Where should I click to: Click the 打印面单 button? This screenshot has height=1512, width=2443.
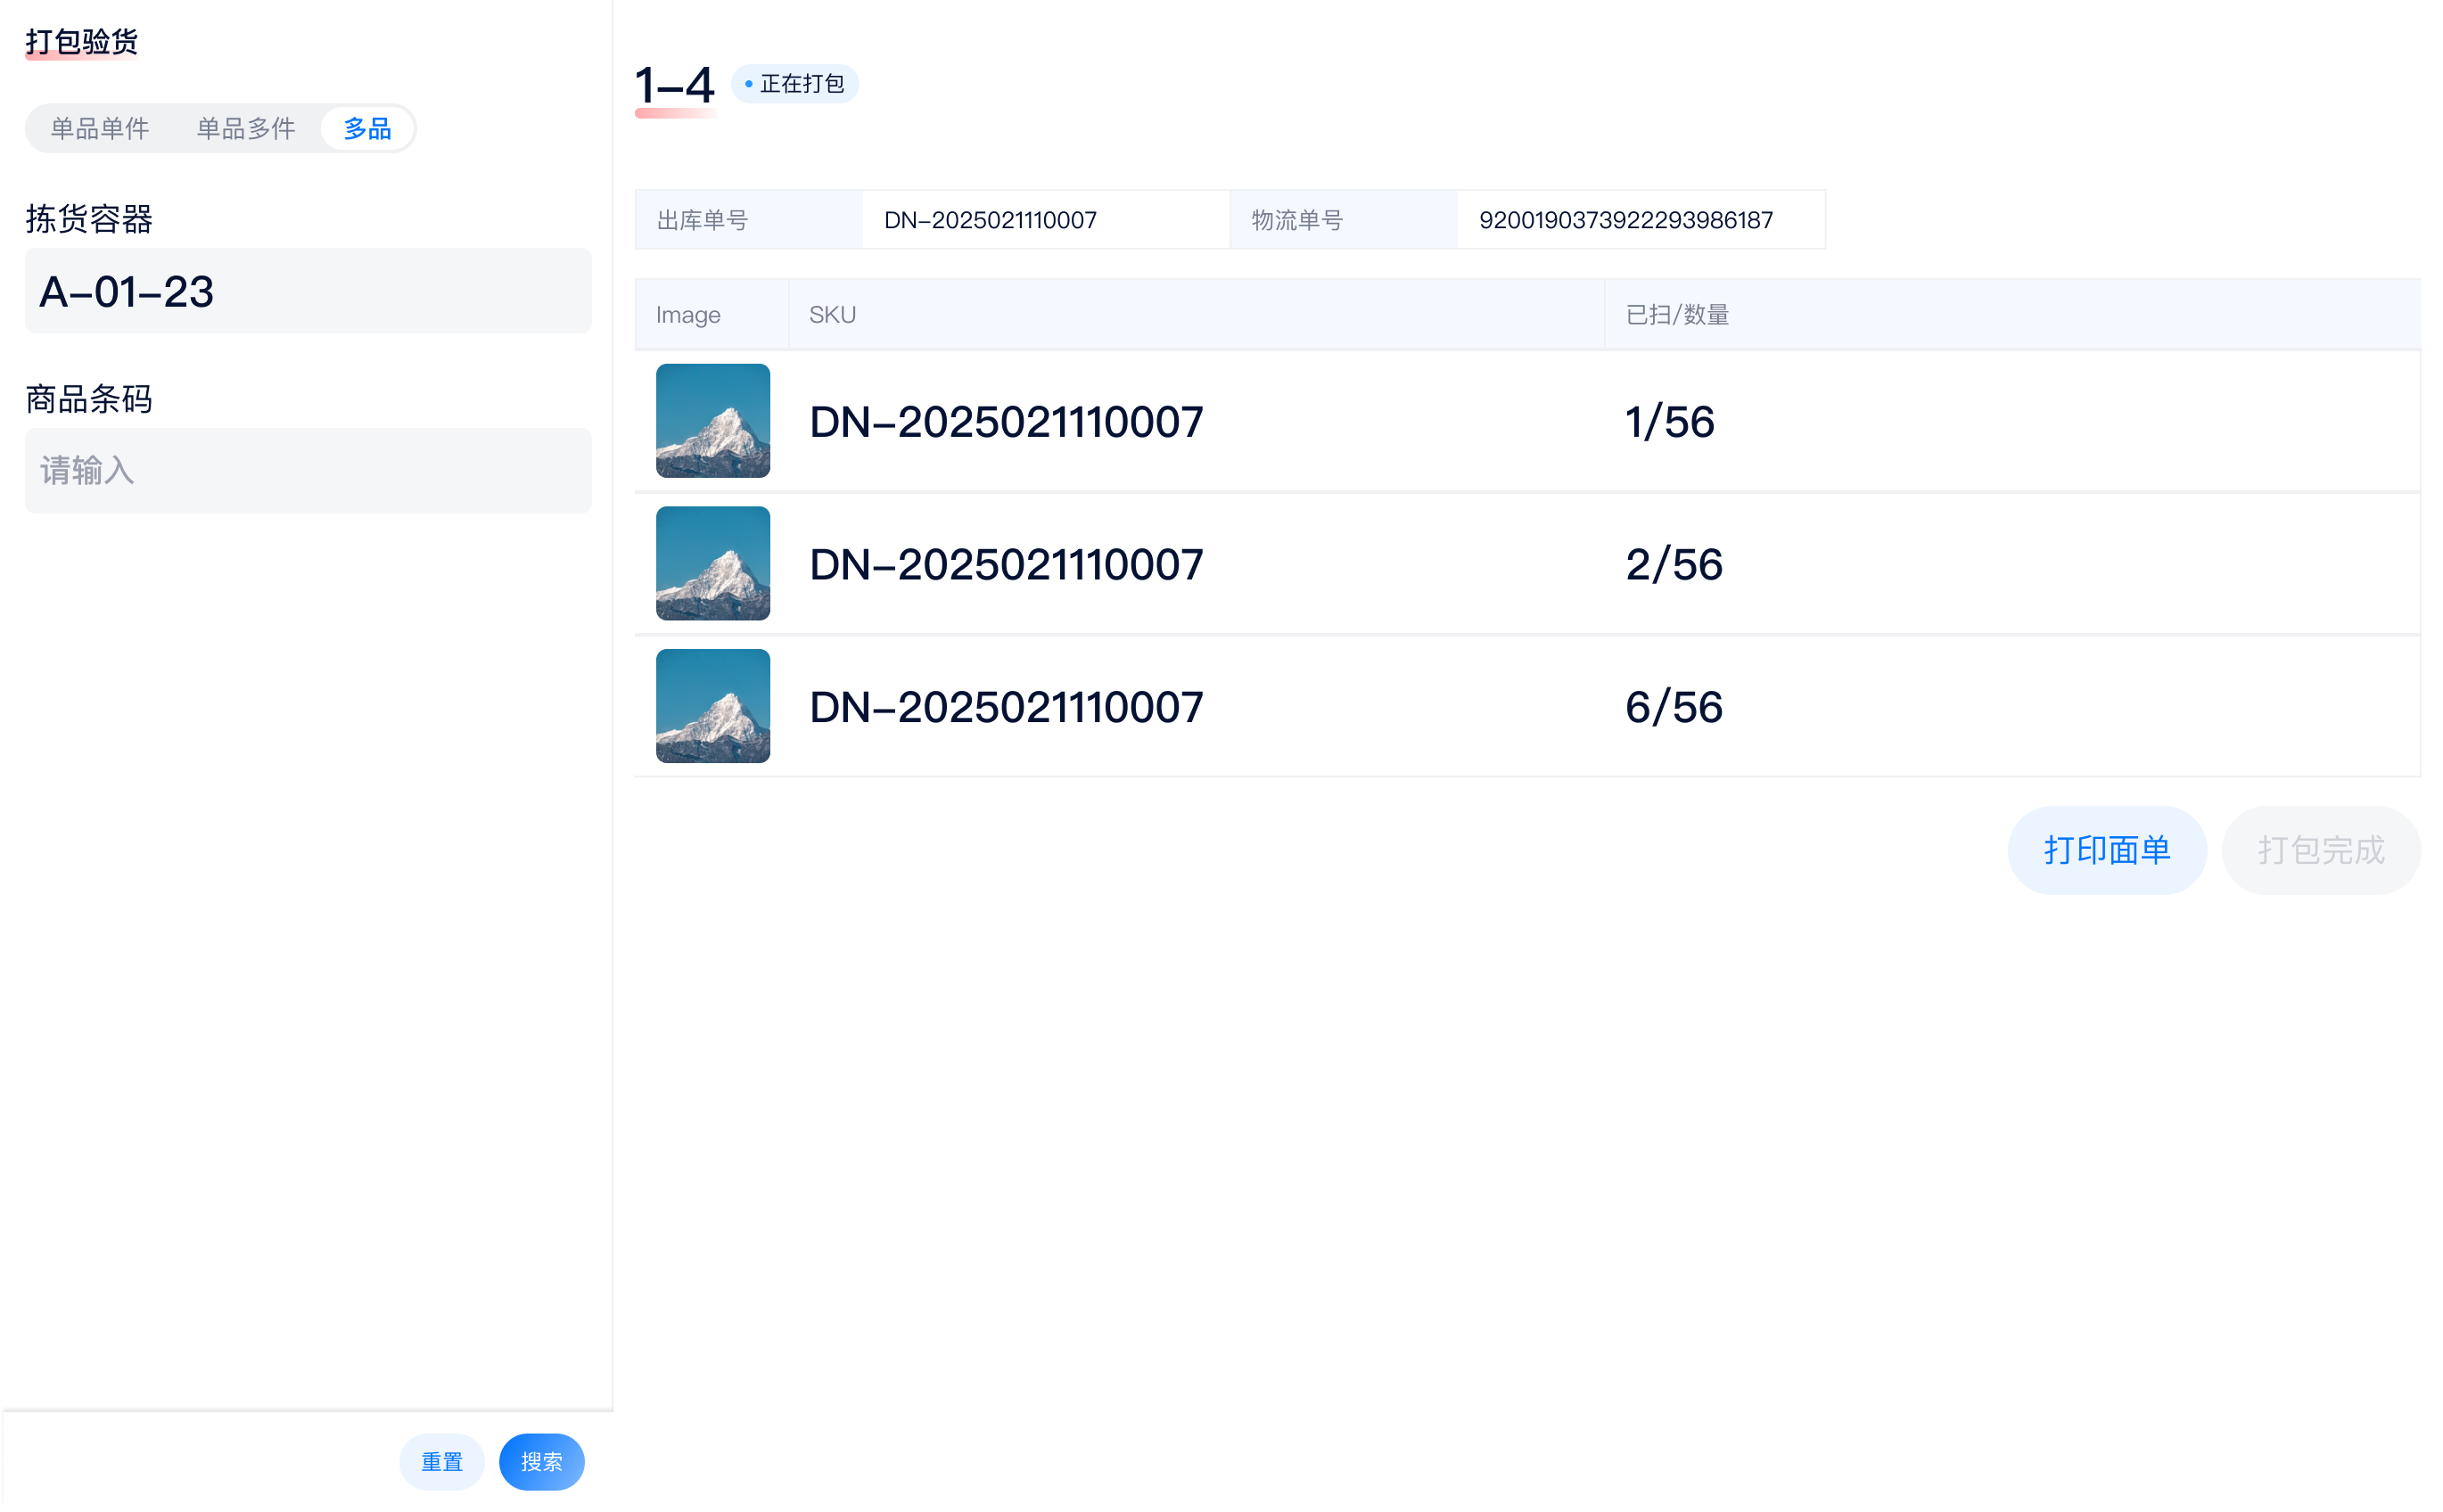(x=2106, y=850)
